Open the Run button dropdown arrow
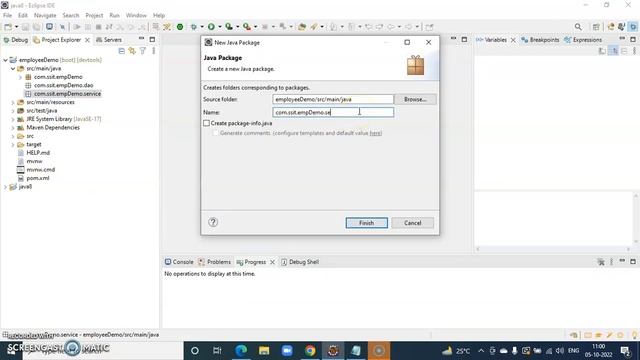 [220, 27]
